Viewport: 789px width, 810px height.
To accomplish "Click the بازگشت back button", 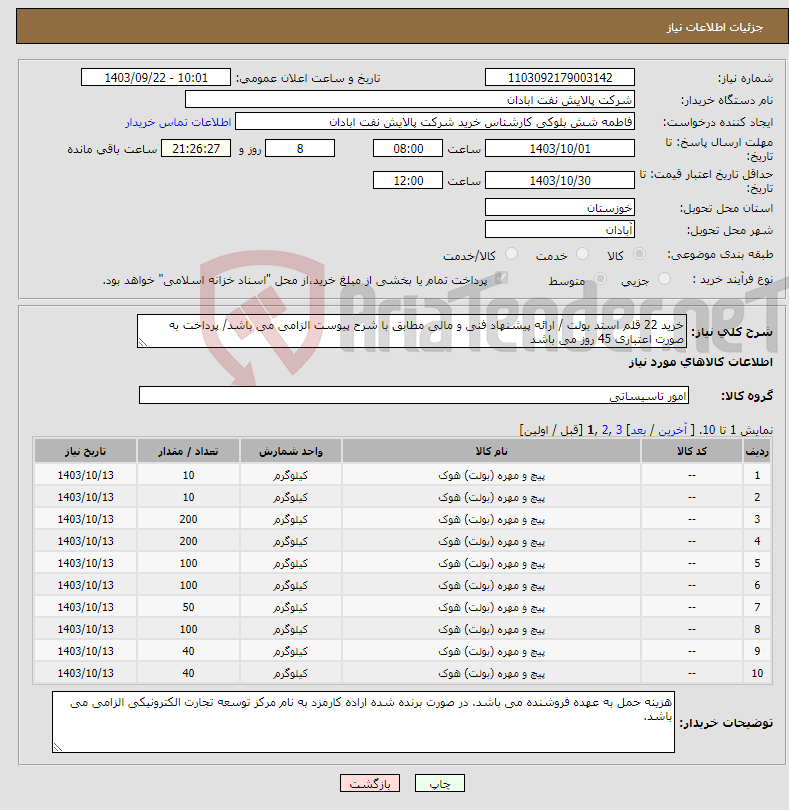I will (369, 783).
